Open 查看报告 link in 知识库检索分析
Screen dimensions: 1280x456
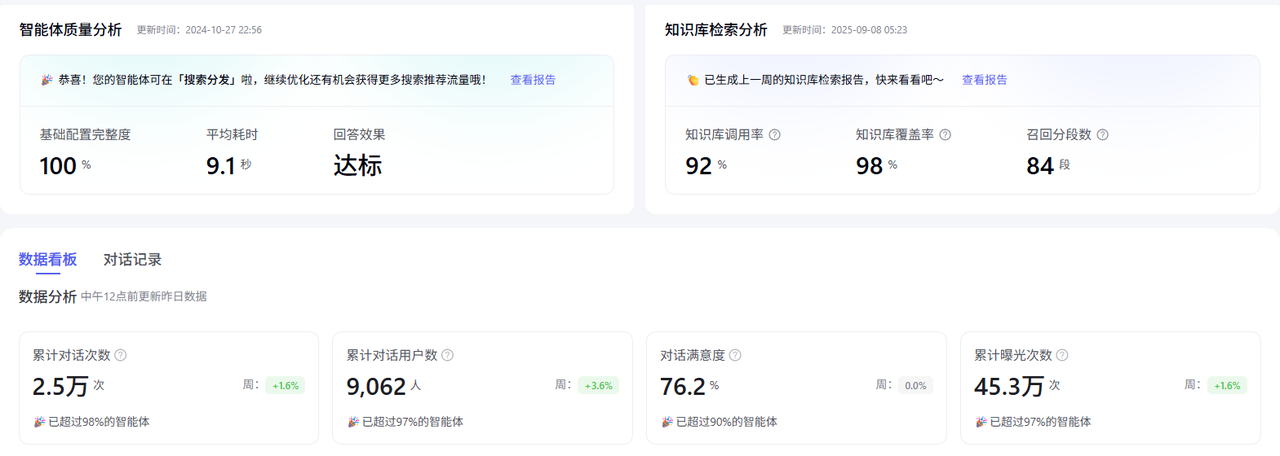coord(985,80)
